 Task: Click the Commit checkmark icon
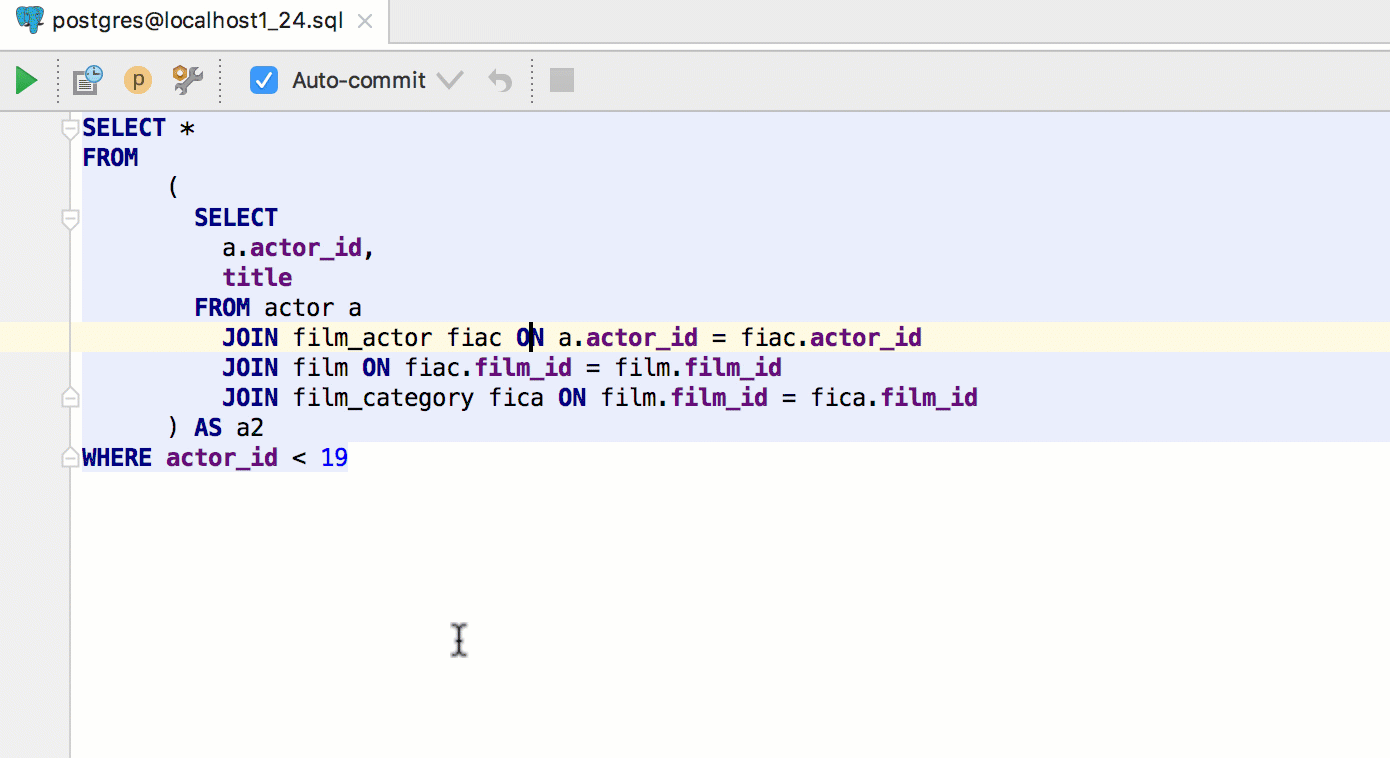451,80
